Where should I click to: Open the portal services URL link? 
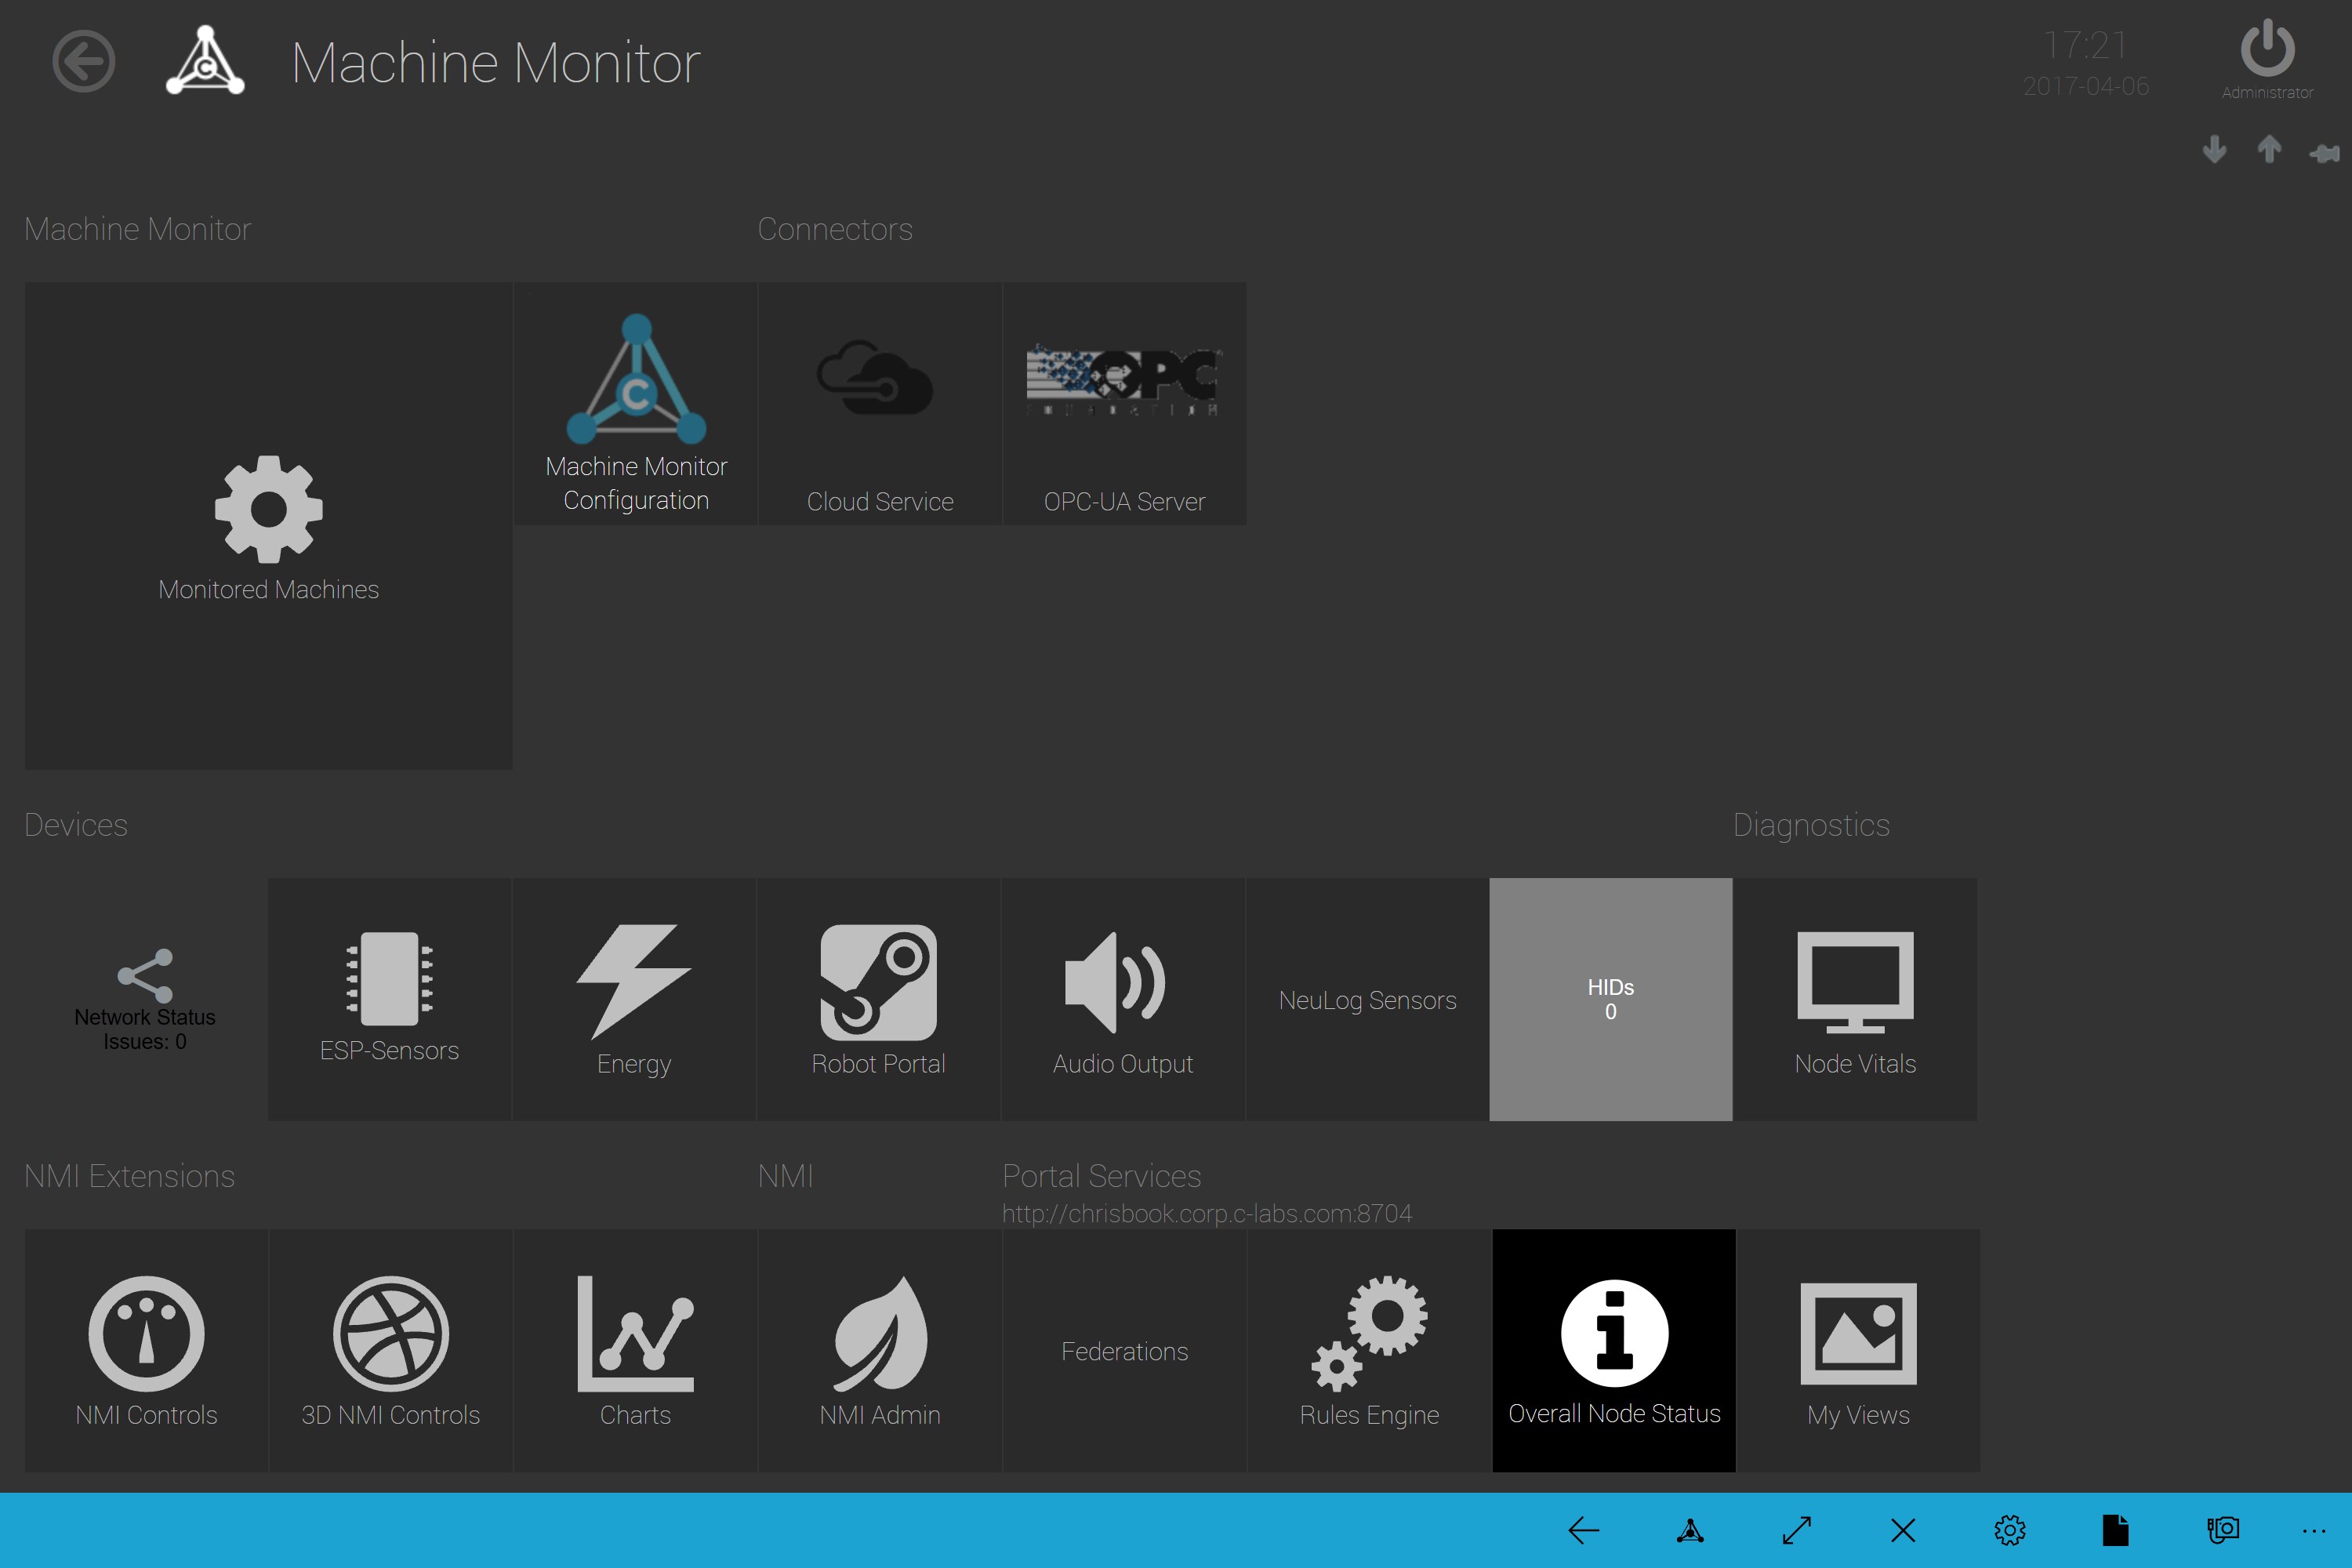(1207, 1214)
